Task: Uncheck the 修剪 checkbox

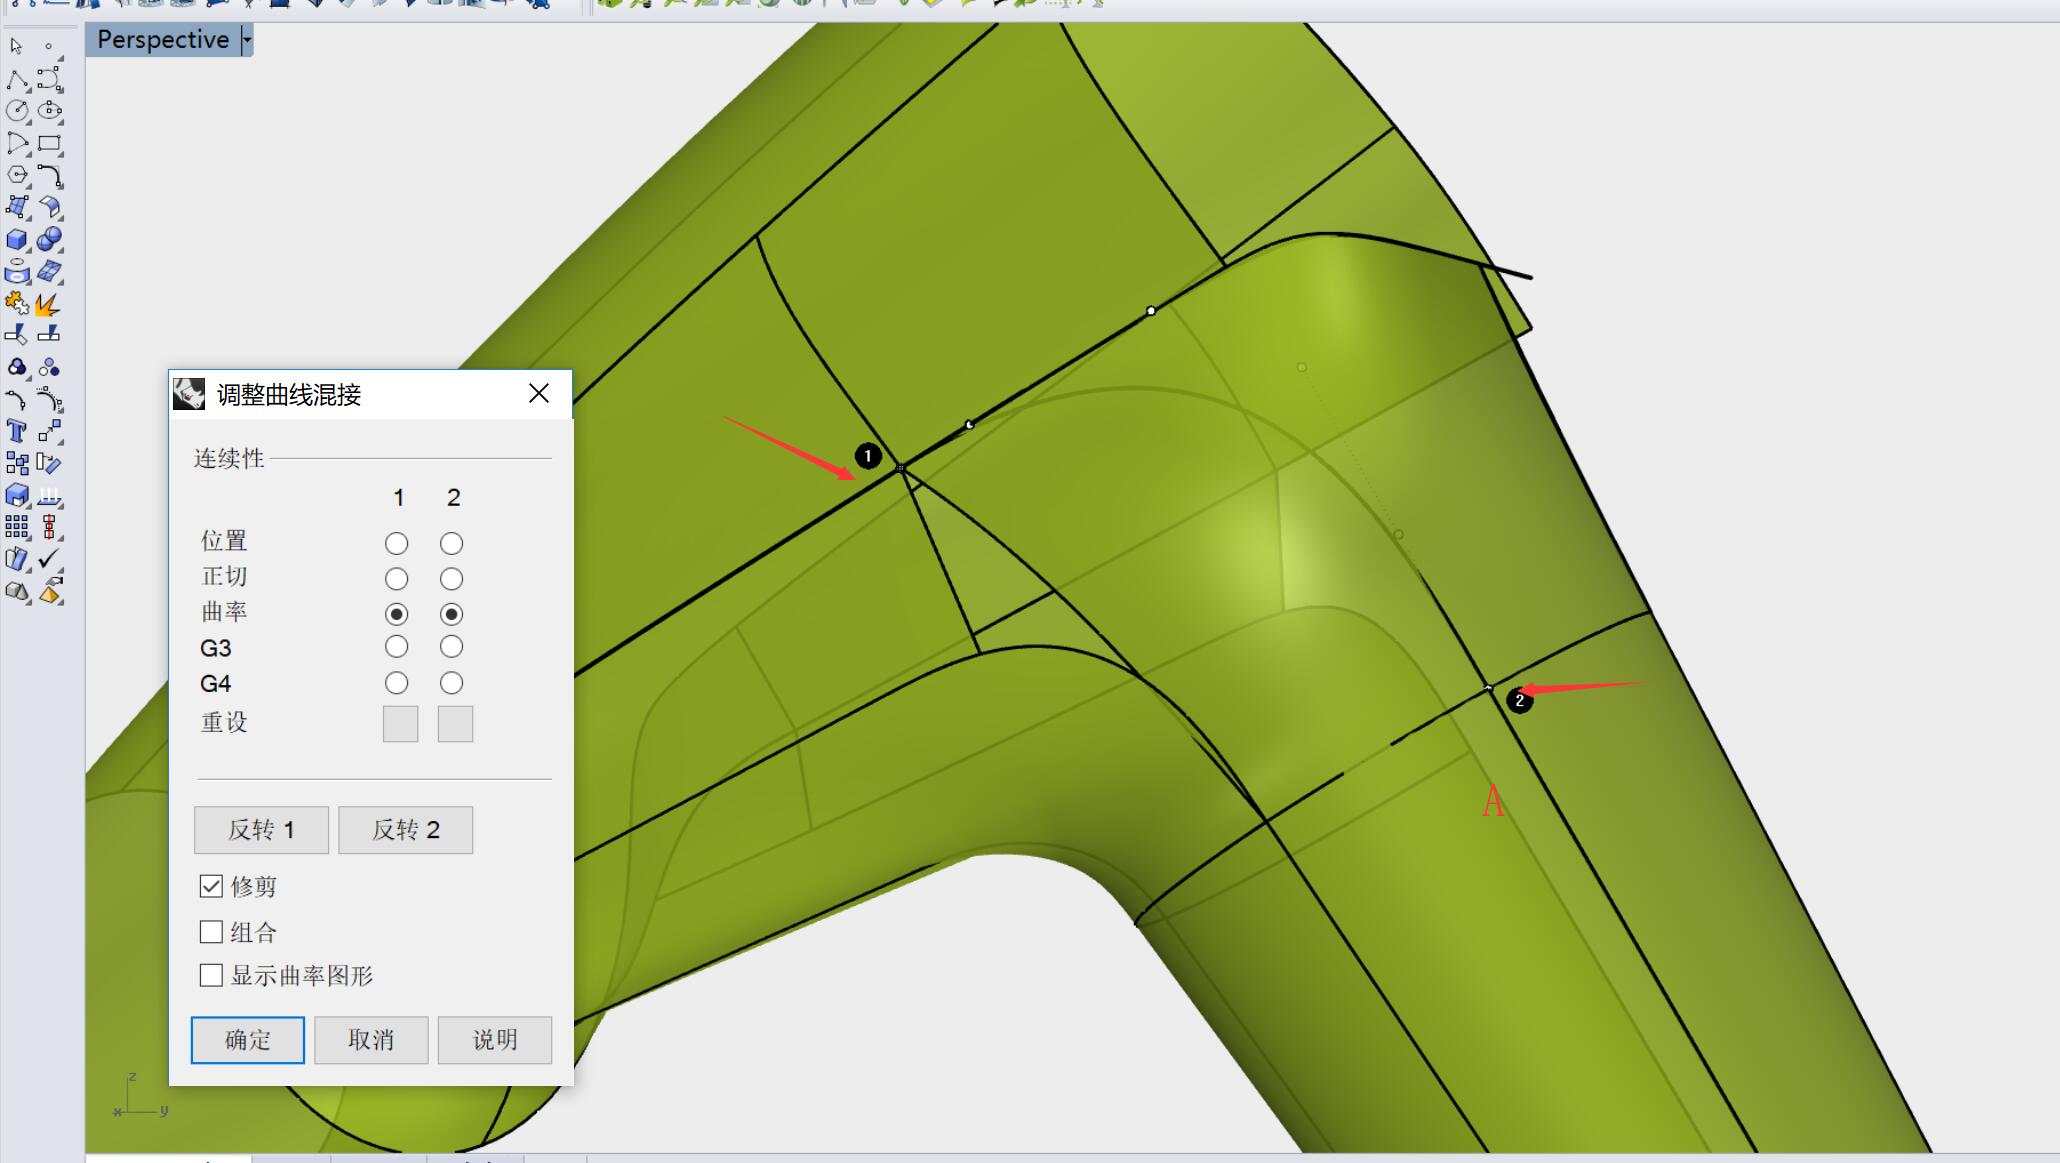Action: [211, 886]
